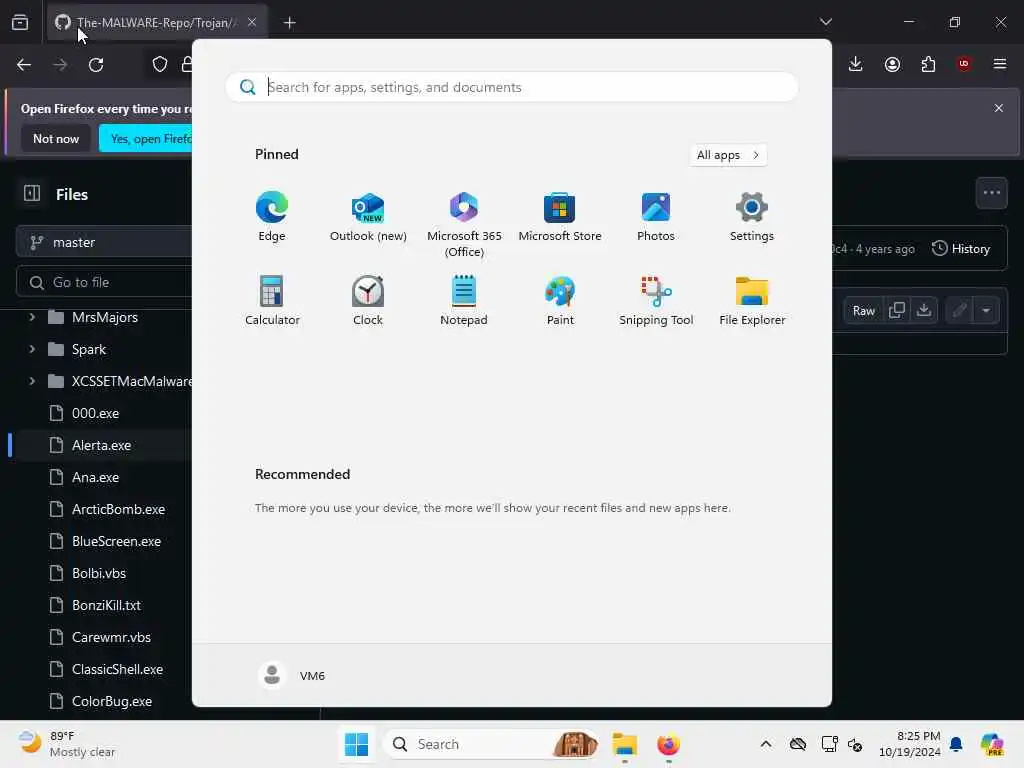This screenshot has width=1024, height=768.
Task: Copy raw file contents on GitHub
Action: (897, 310)
